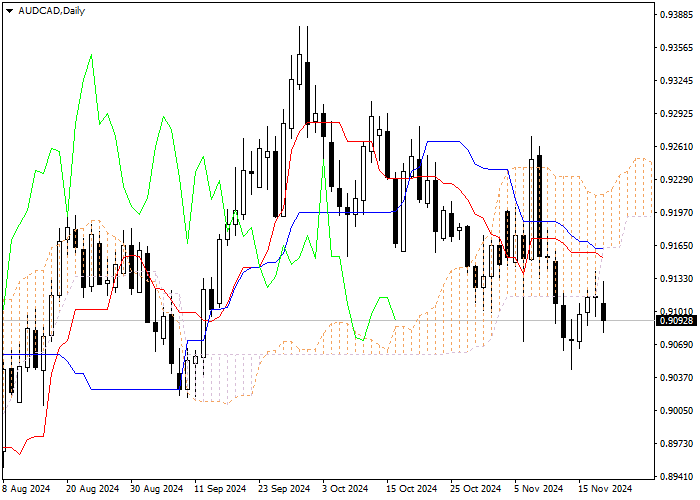Click the 0.91650 price scale label
The width and height of the screenshot is (700, 500).
click(676, 246)
